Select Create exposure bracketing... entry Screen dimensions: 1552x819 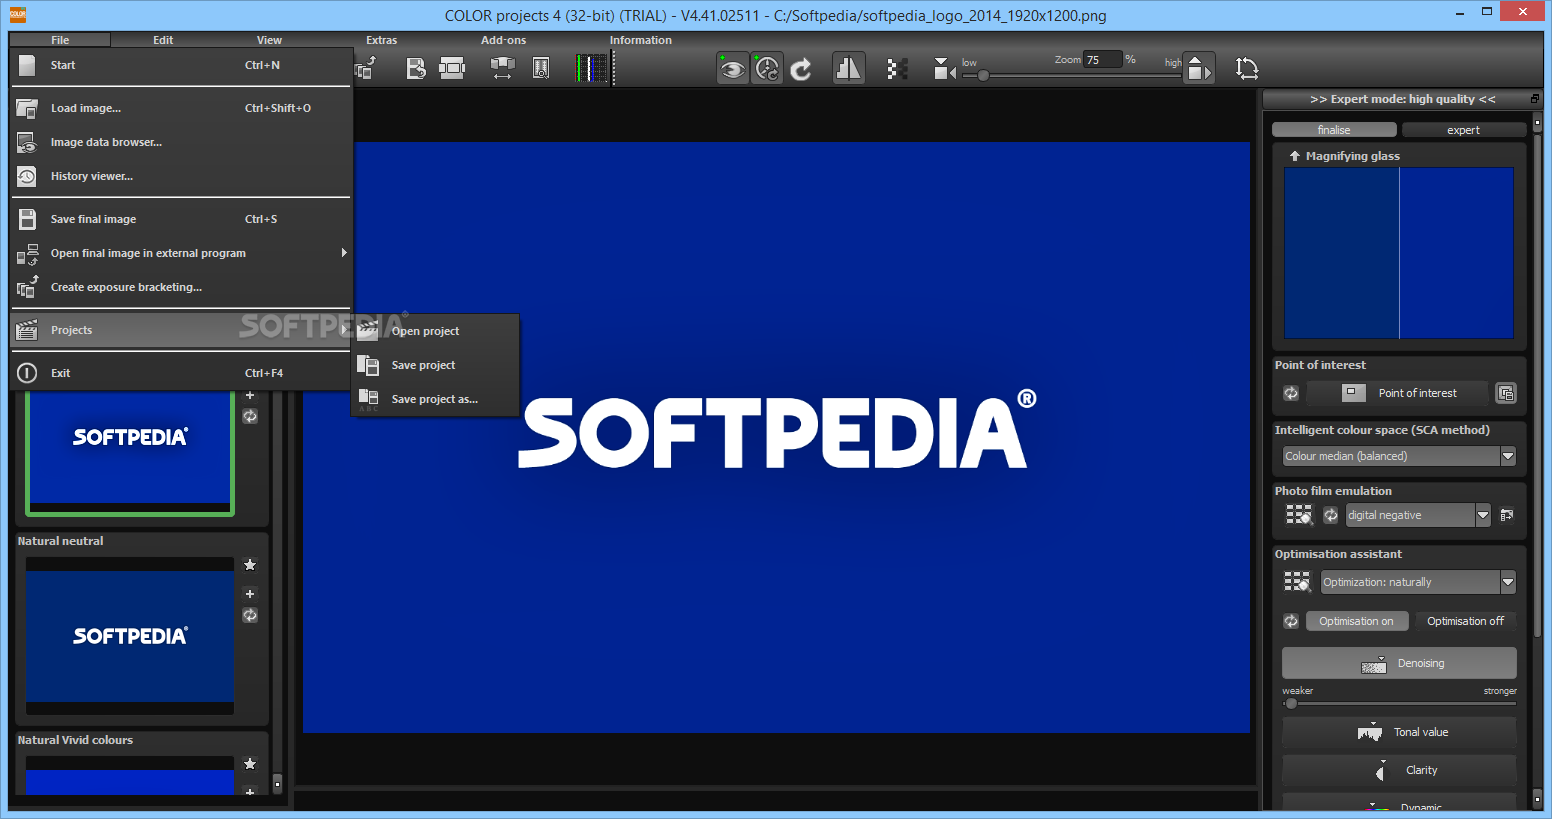181,287
